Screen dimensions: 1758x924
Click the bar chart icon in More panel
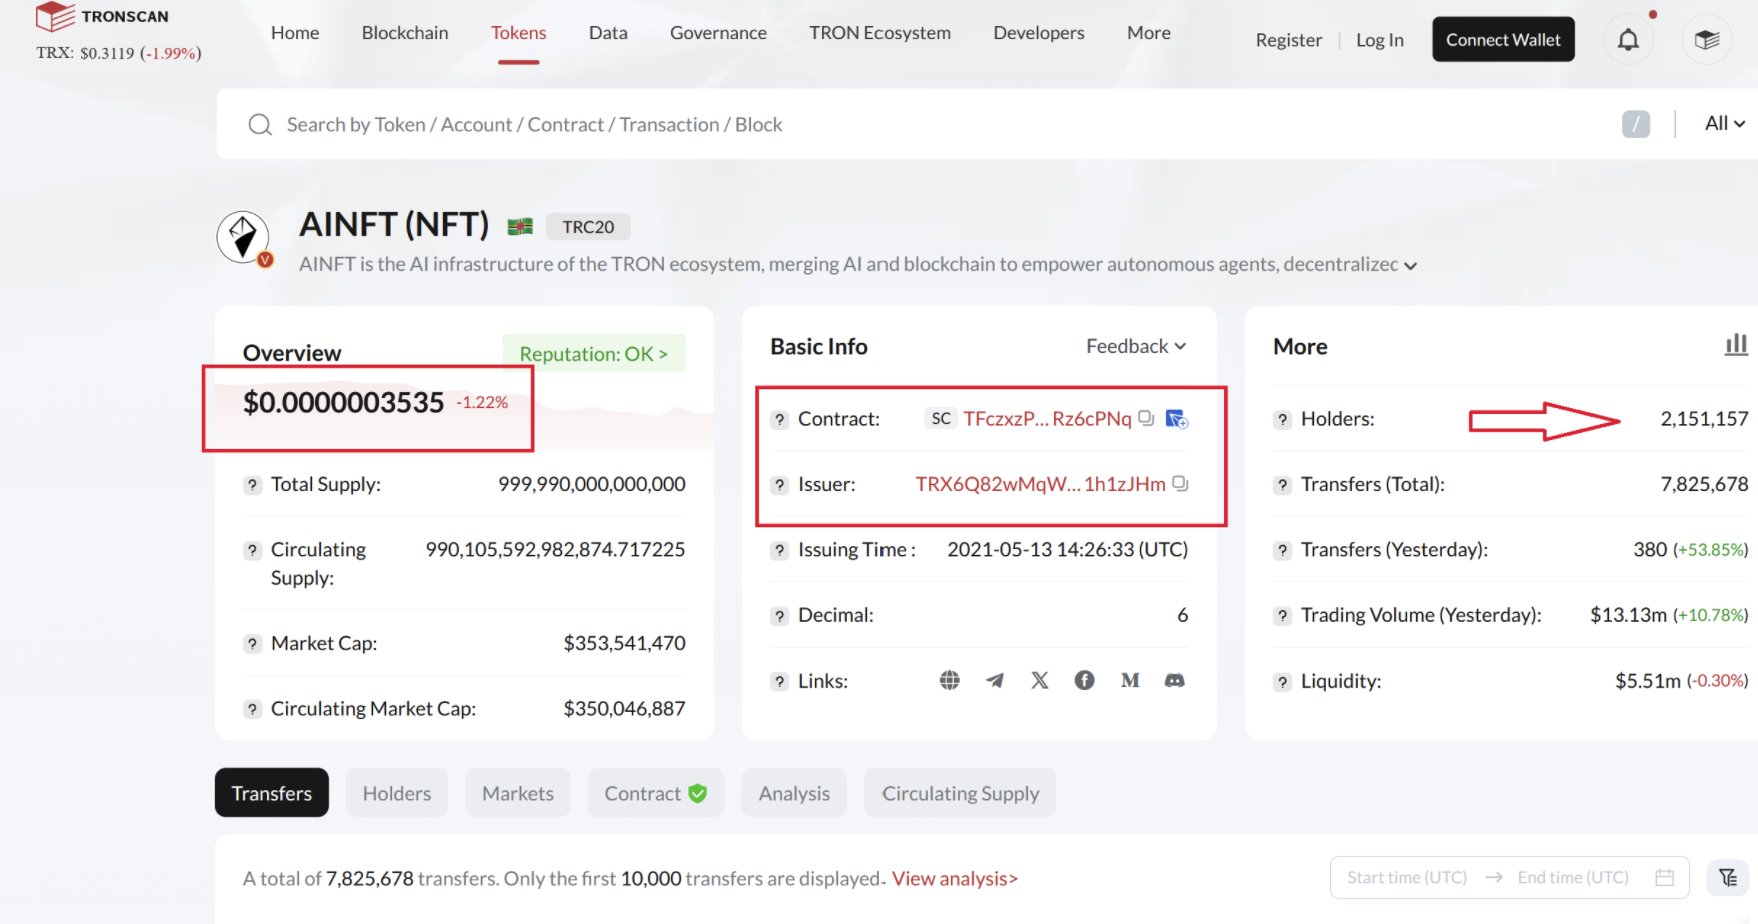(x=1736, y=345)
